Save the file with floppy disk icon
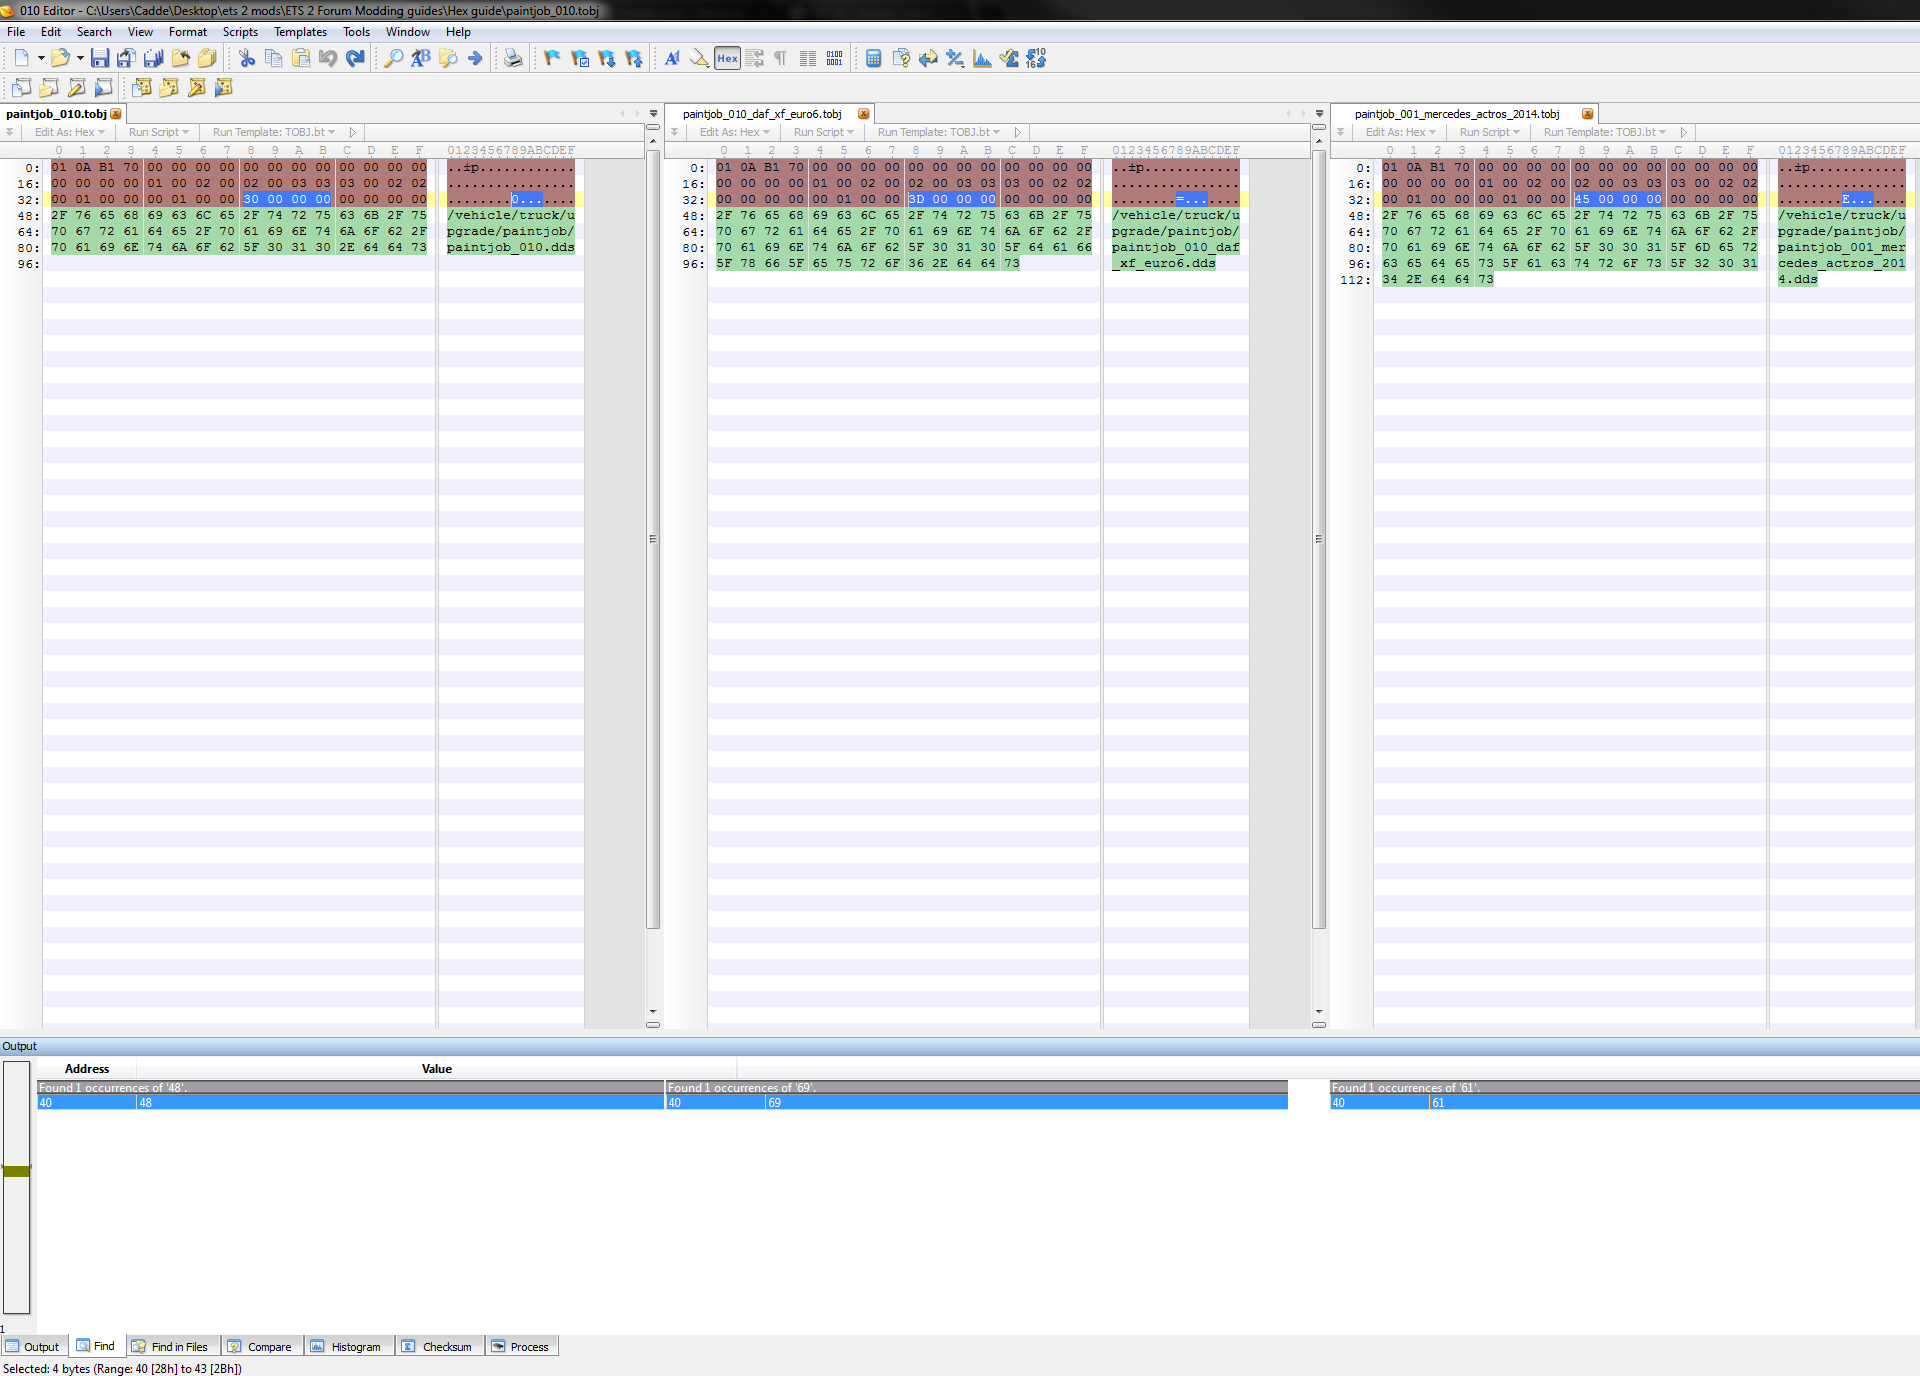 [99, 58]
